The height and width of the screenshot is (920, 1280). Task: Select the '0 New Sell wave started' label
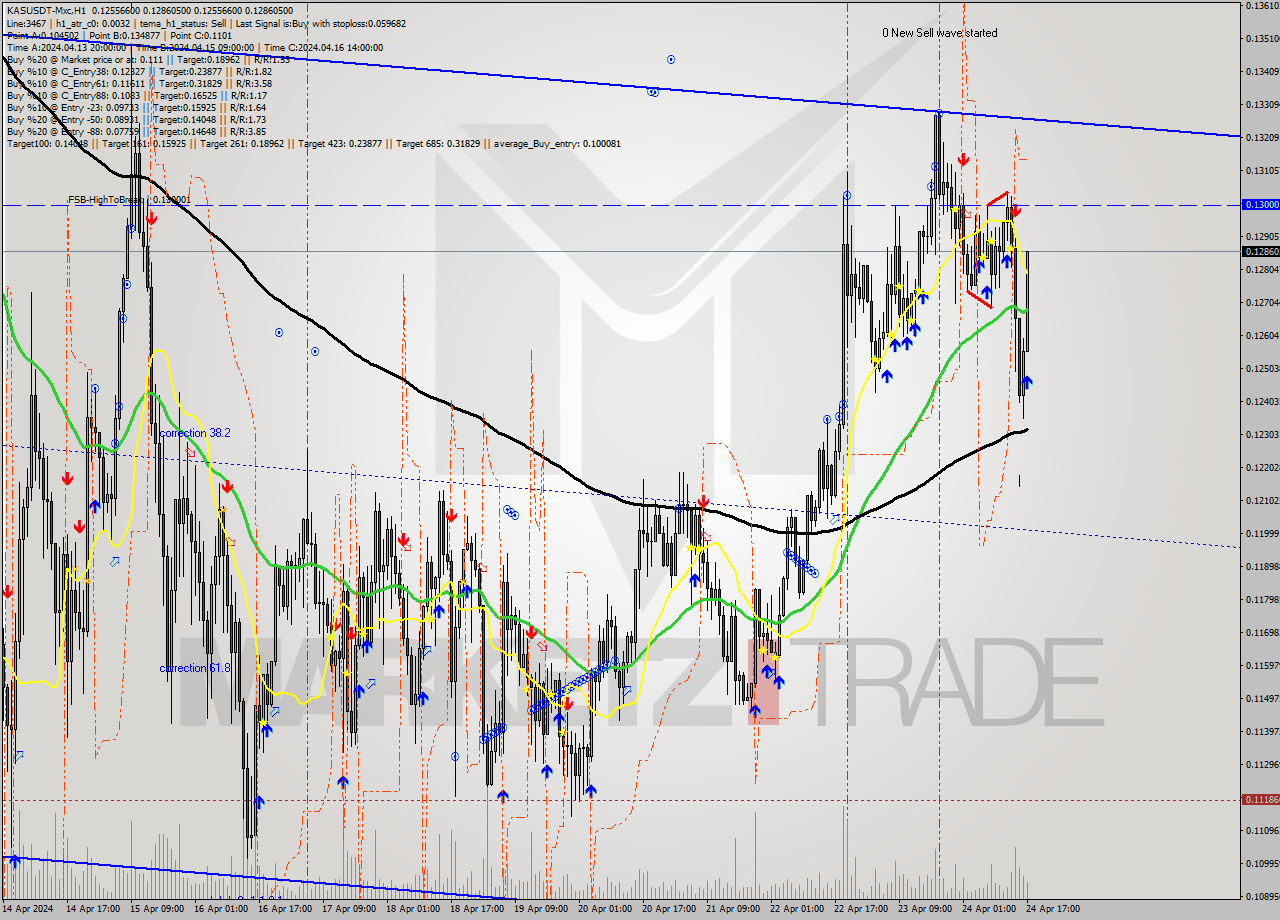pos(939,33)
